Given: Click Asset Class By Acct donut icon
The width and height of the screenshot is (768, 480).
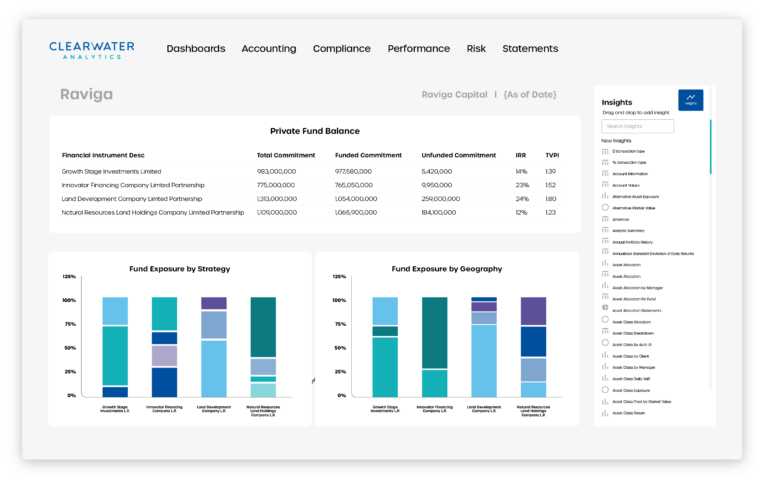Looking at the screenshot, I should point(605,343).
